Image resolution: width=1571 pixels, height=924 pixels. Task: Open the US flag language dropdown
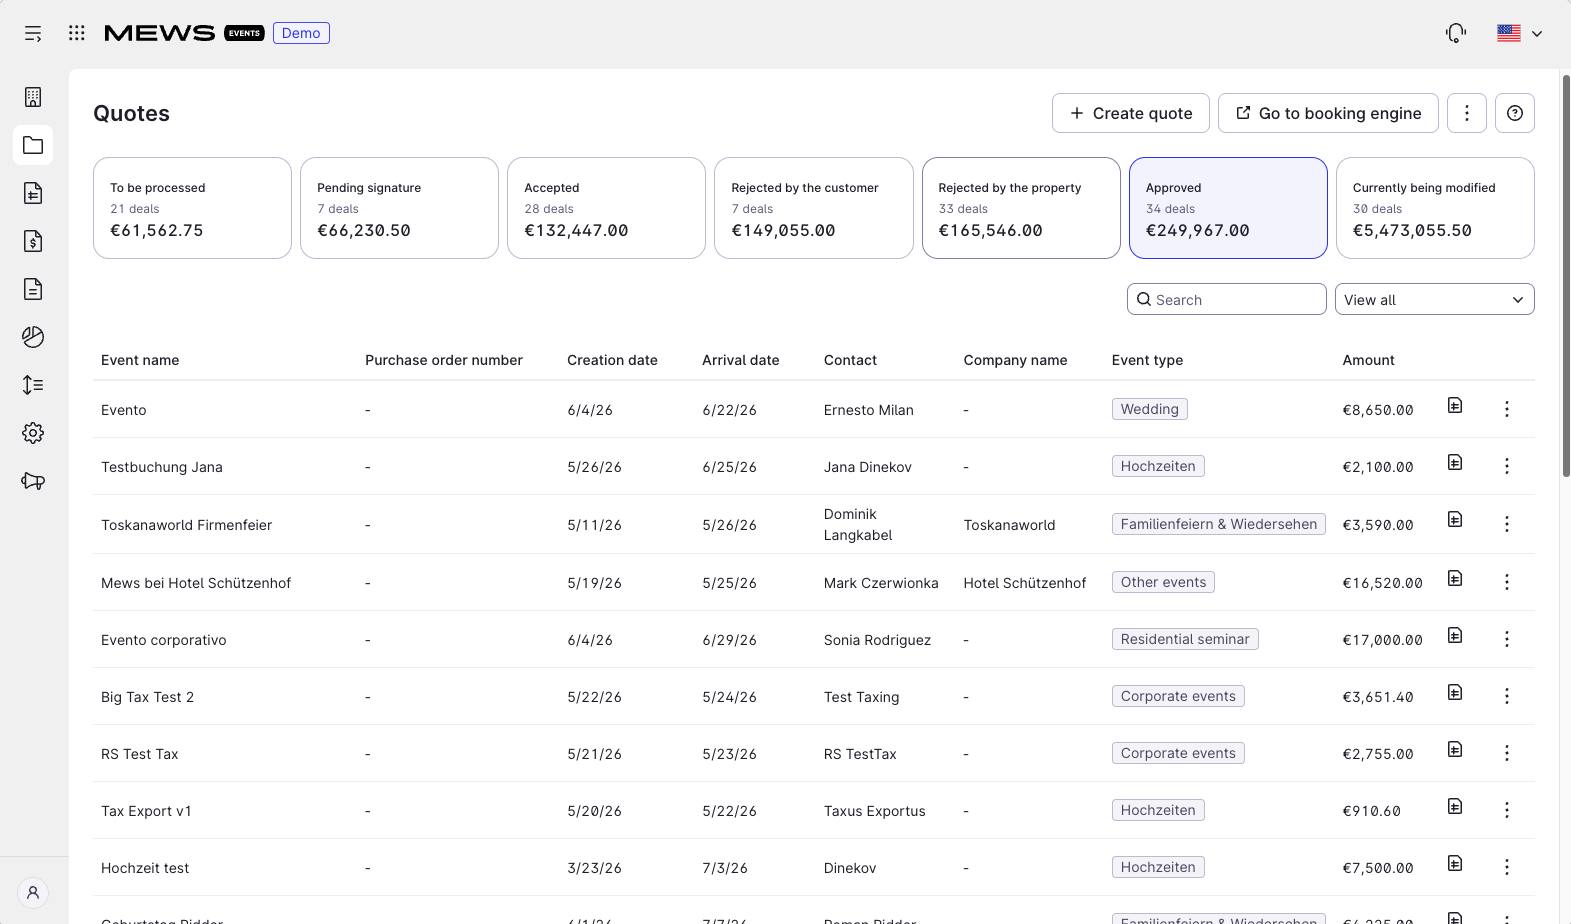coord(1519,33)
